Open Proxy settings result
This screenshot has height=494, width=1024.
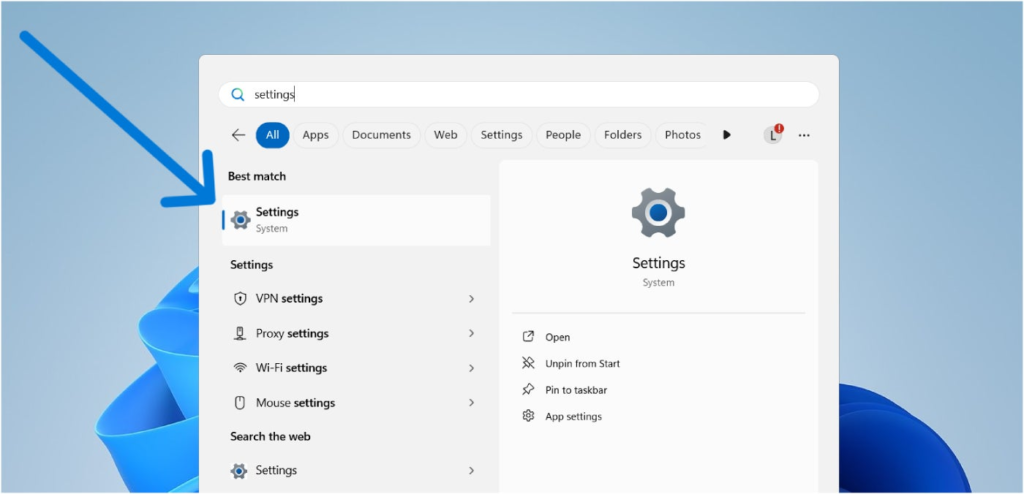(356, 333)
